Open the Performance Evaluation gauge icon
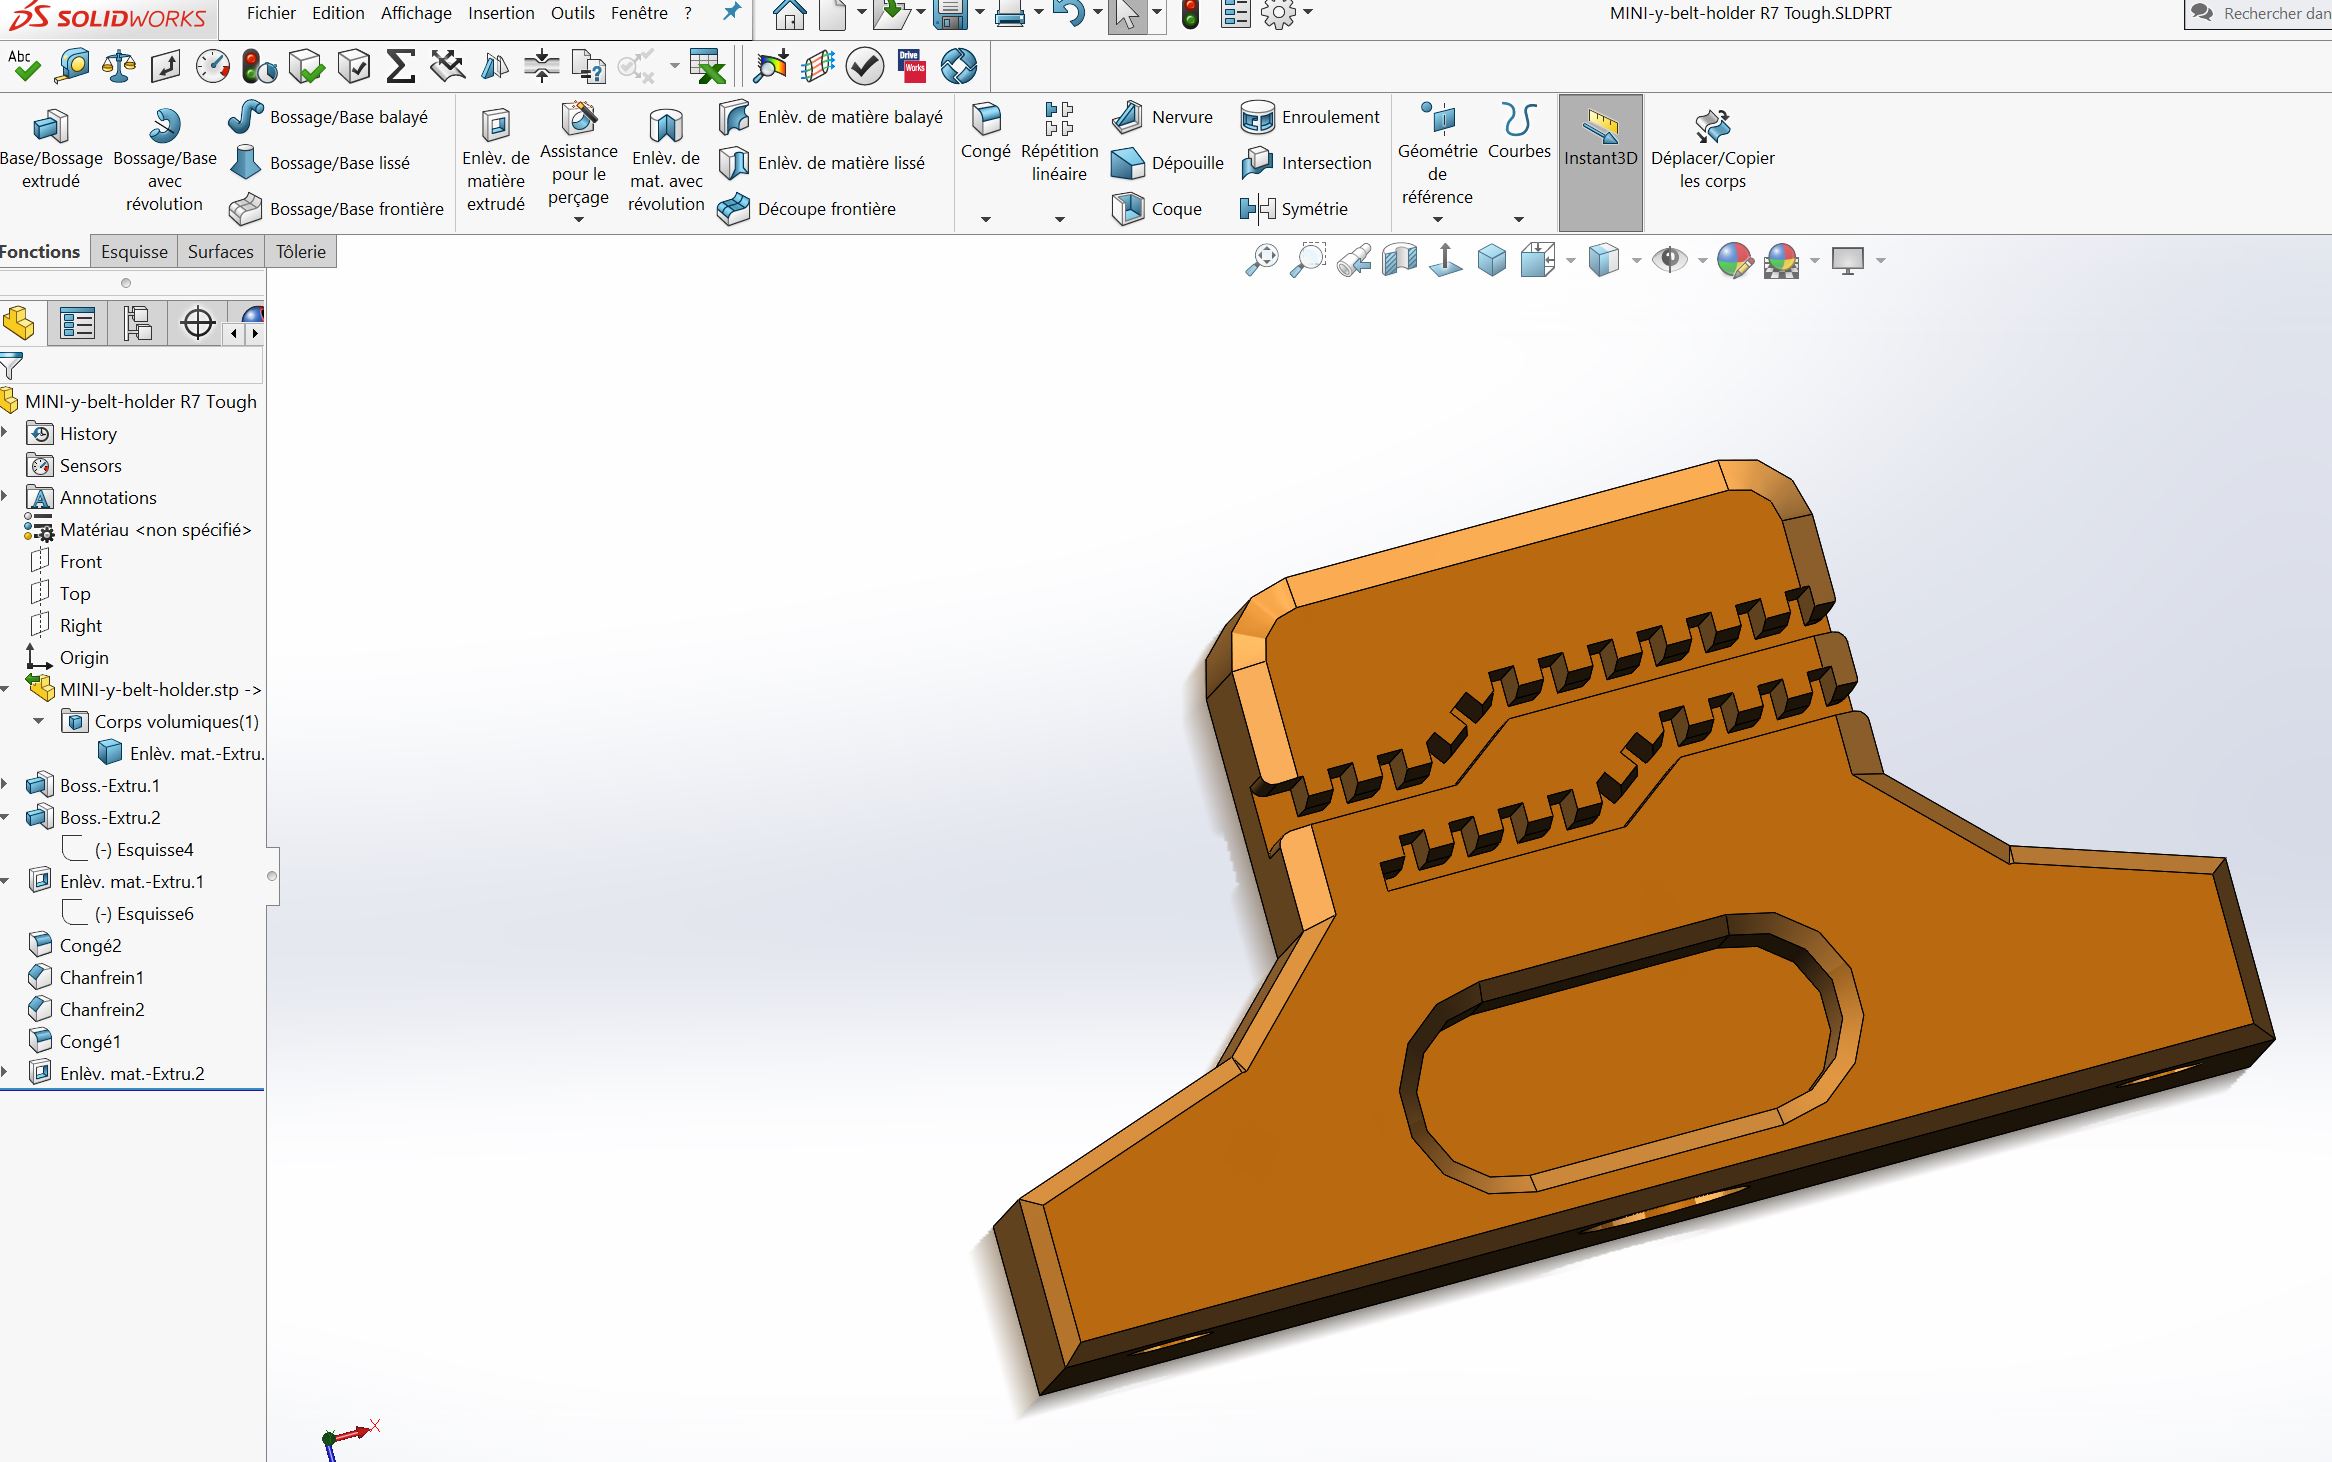Screen dimensions: 2332x1462 pyautogui.click(x=212, y=66)
